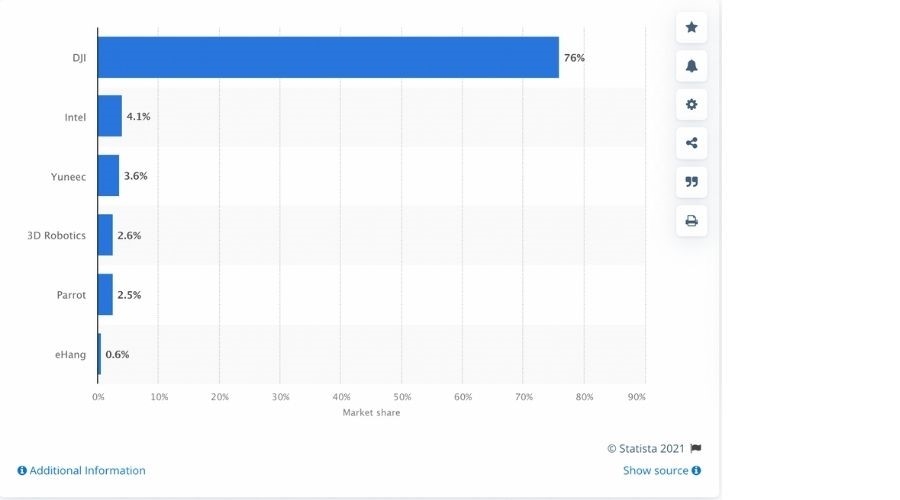Screen dimensions: 900x500
Task: Select the DJI 76% bar
Action: [328, 57]
